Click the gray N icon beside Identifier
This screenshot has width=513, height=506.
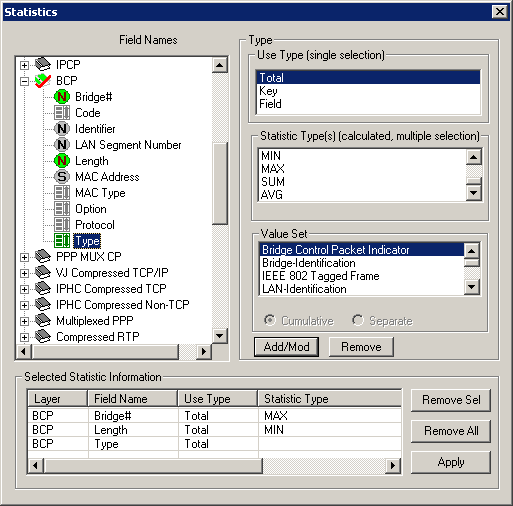[x=62, y=129]
